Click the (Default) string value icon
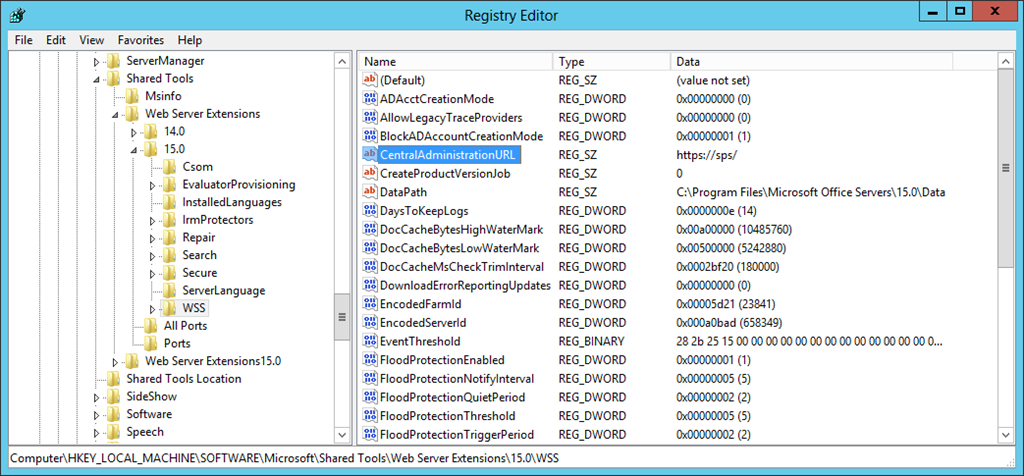This screenshot has width=1024, height=476. click(x=370, y=80)
